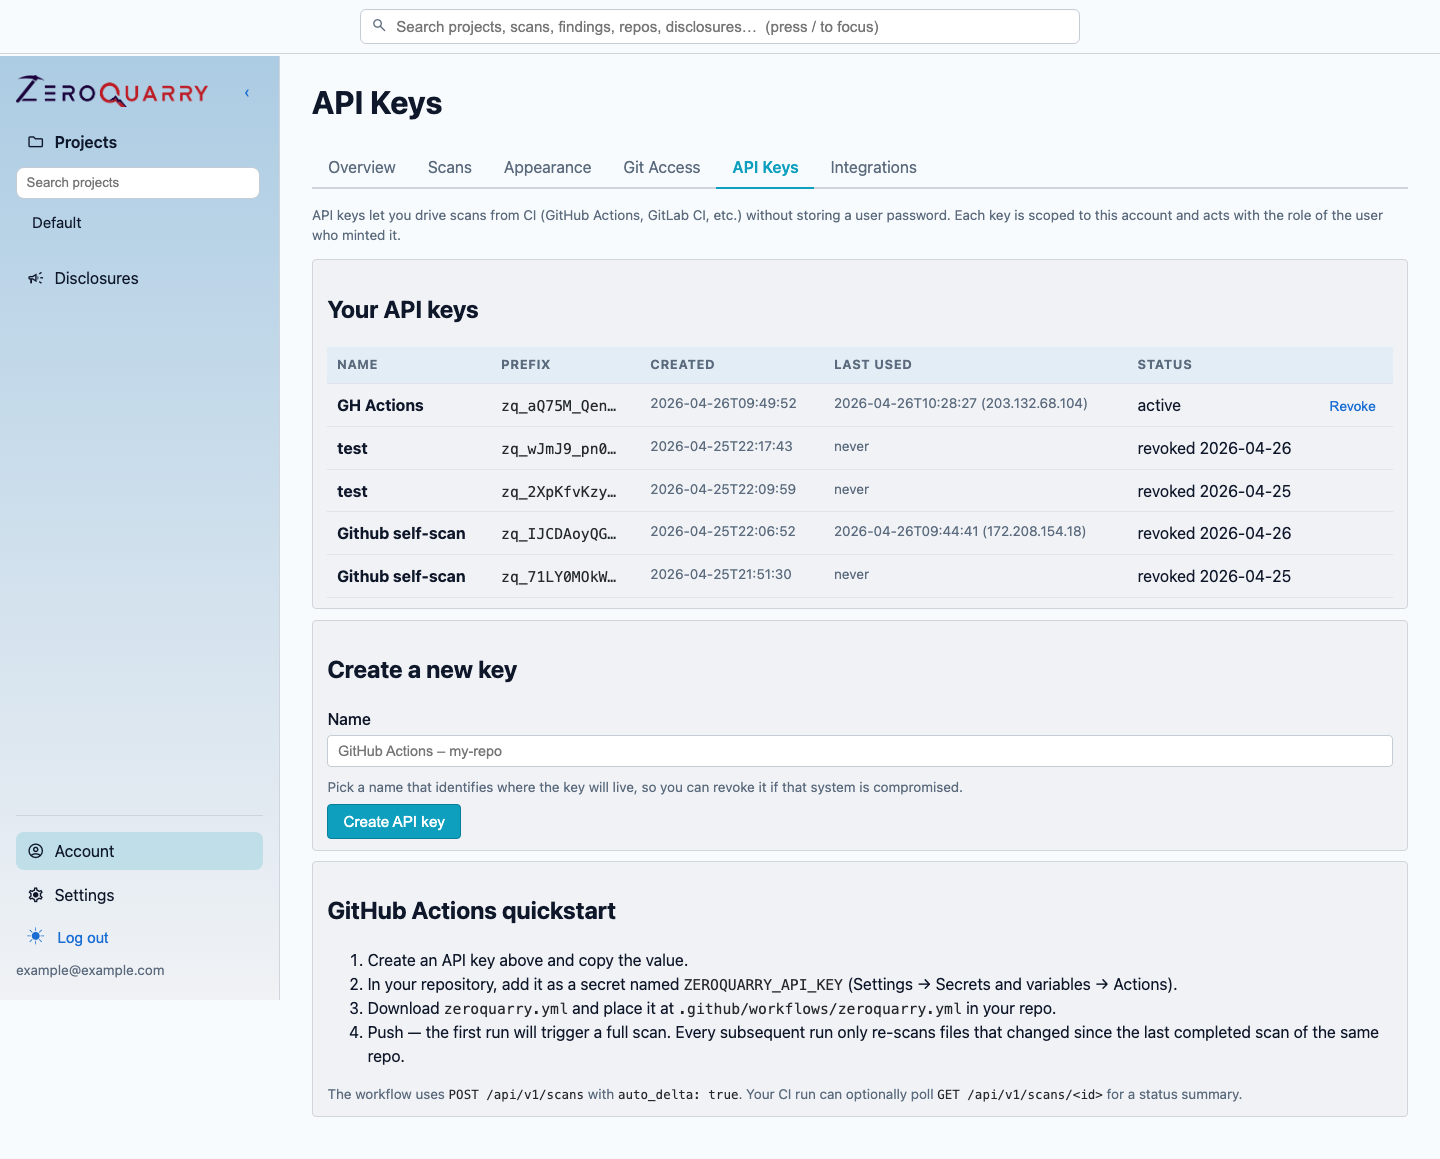The height and width of the screenshot is (1159, 1440).
Task: Click created date 2026-04-25T21:51:30
Action: 721,574
